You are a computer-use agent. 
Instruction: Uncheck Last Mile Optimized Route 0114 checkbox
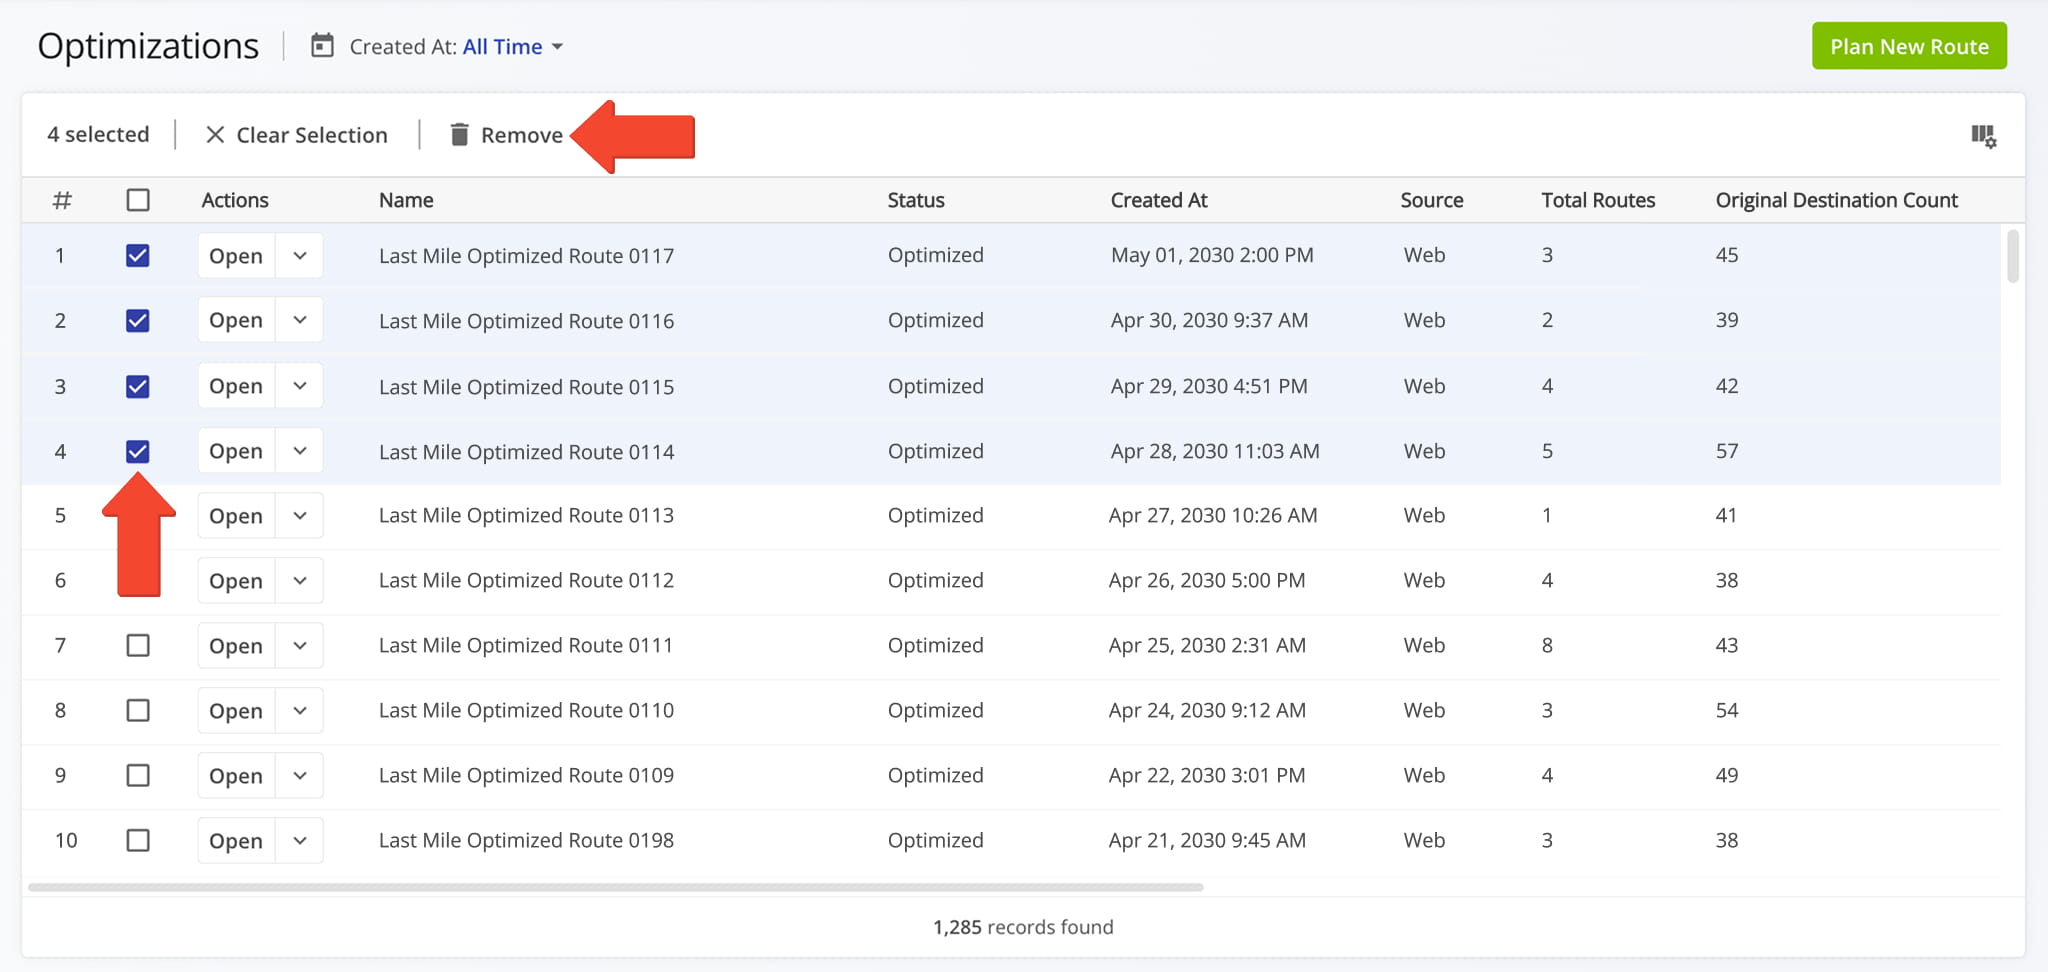pos(138,451)
